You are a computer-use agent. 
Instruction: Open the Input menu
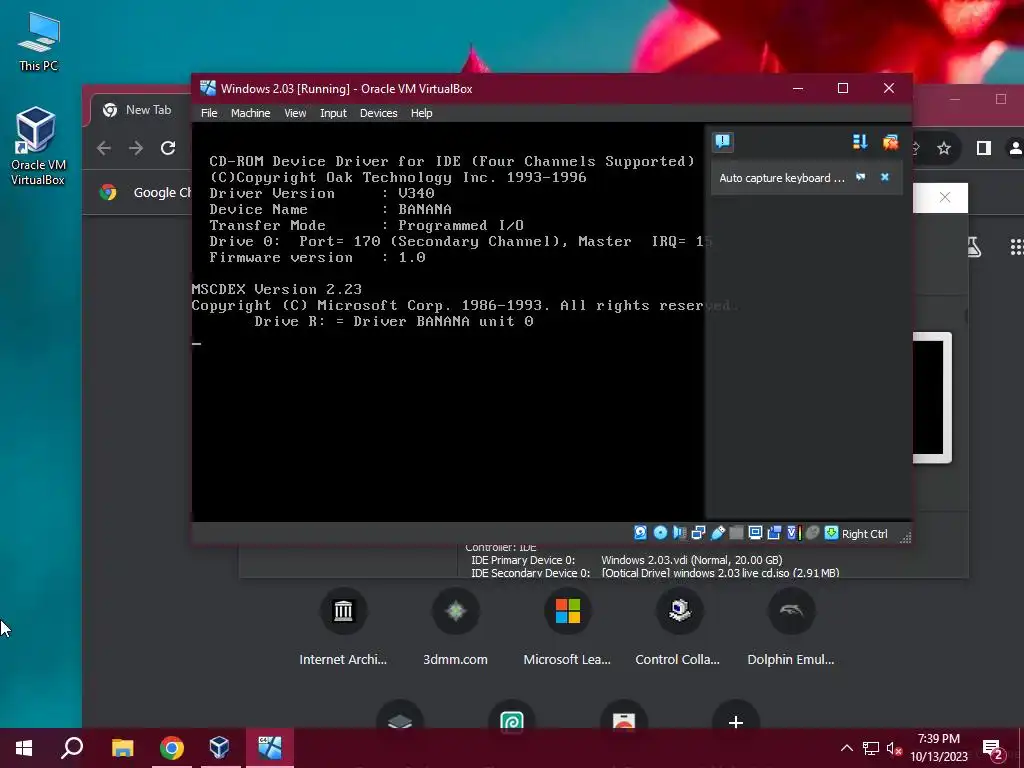click(333, 113)
